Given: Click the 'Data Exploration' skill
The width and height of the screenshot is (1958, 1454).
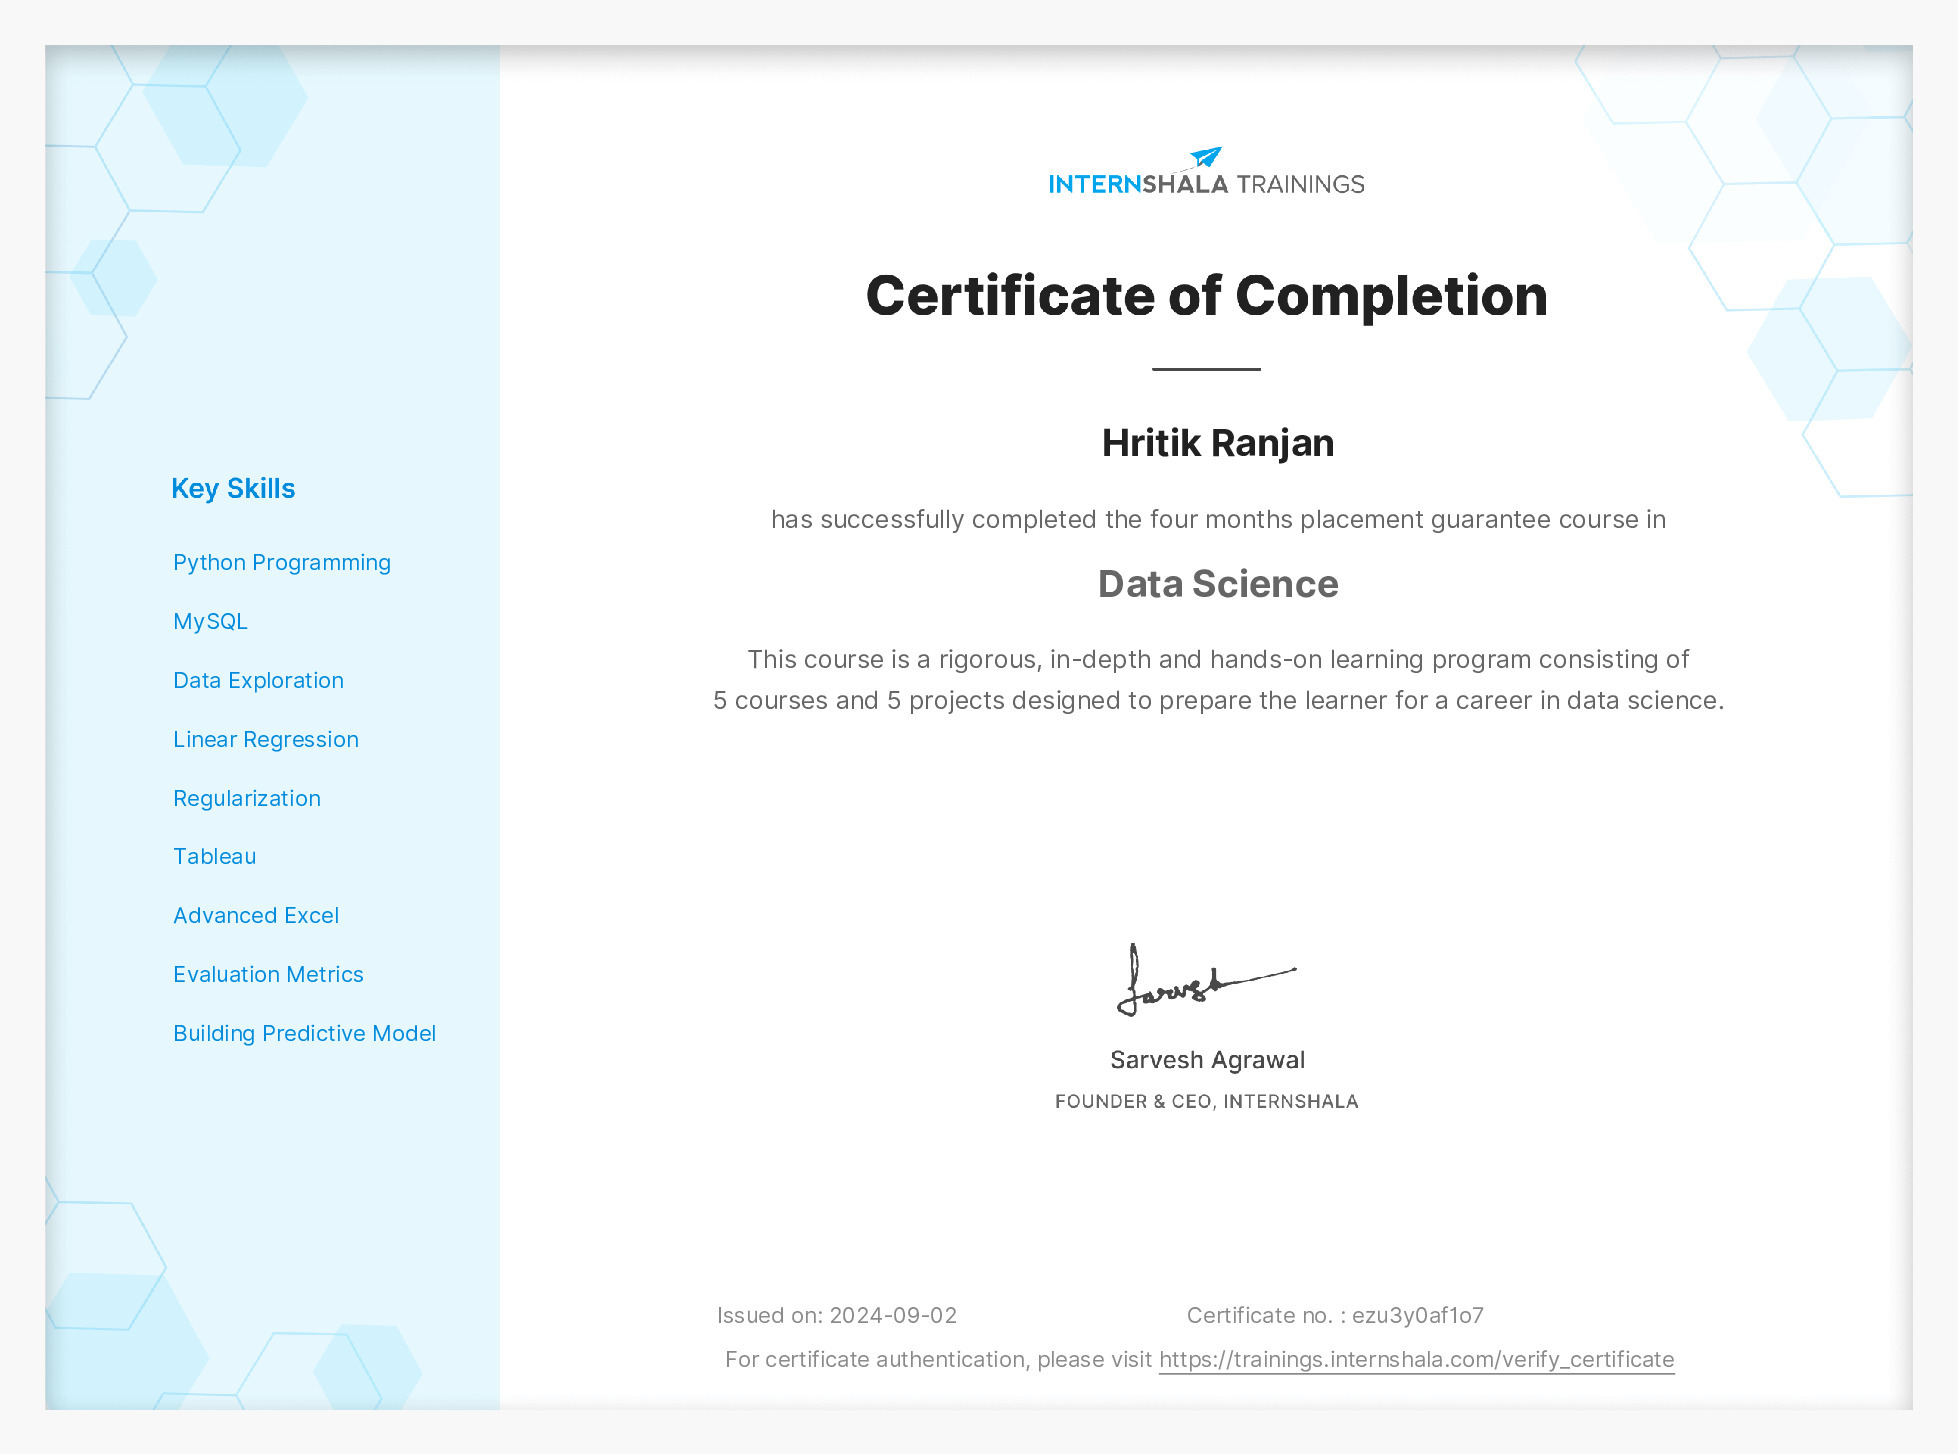Looking at the screenshot, I should (x=258, y=681).
